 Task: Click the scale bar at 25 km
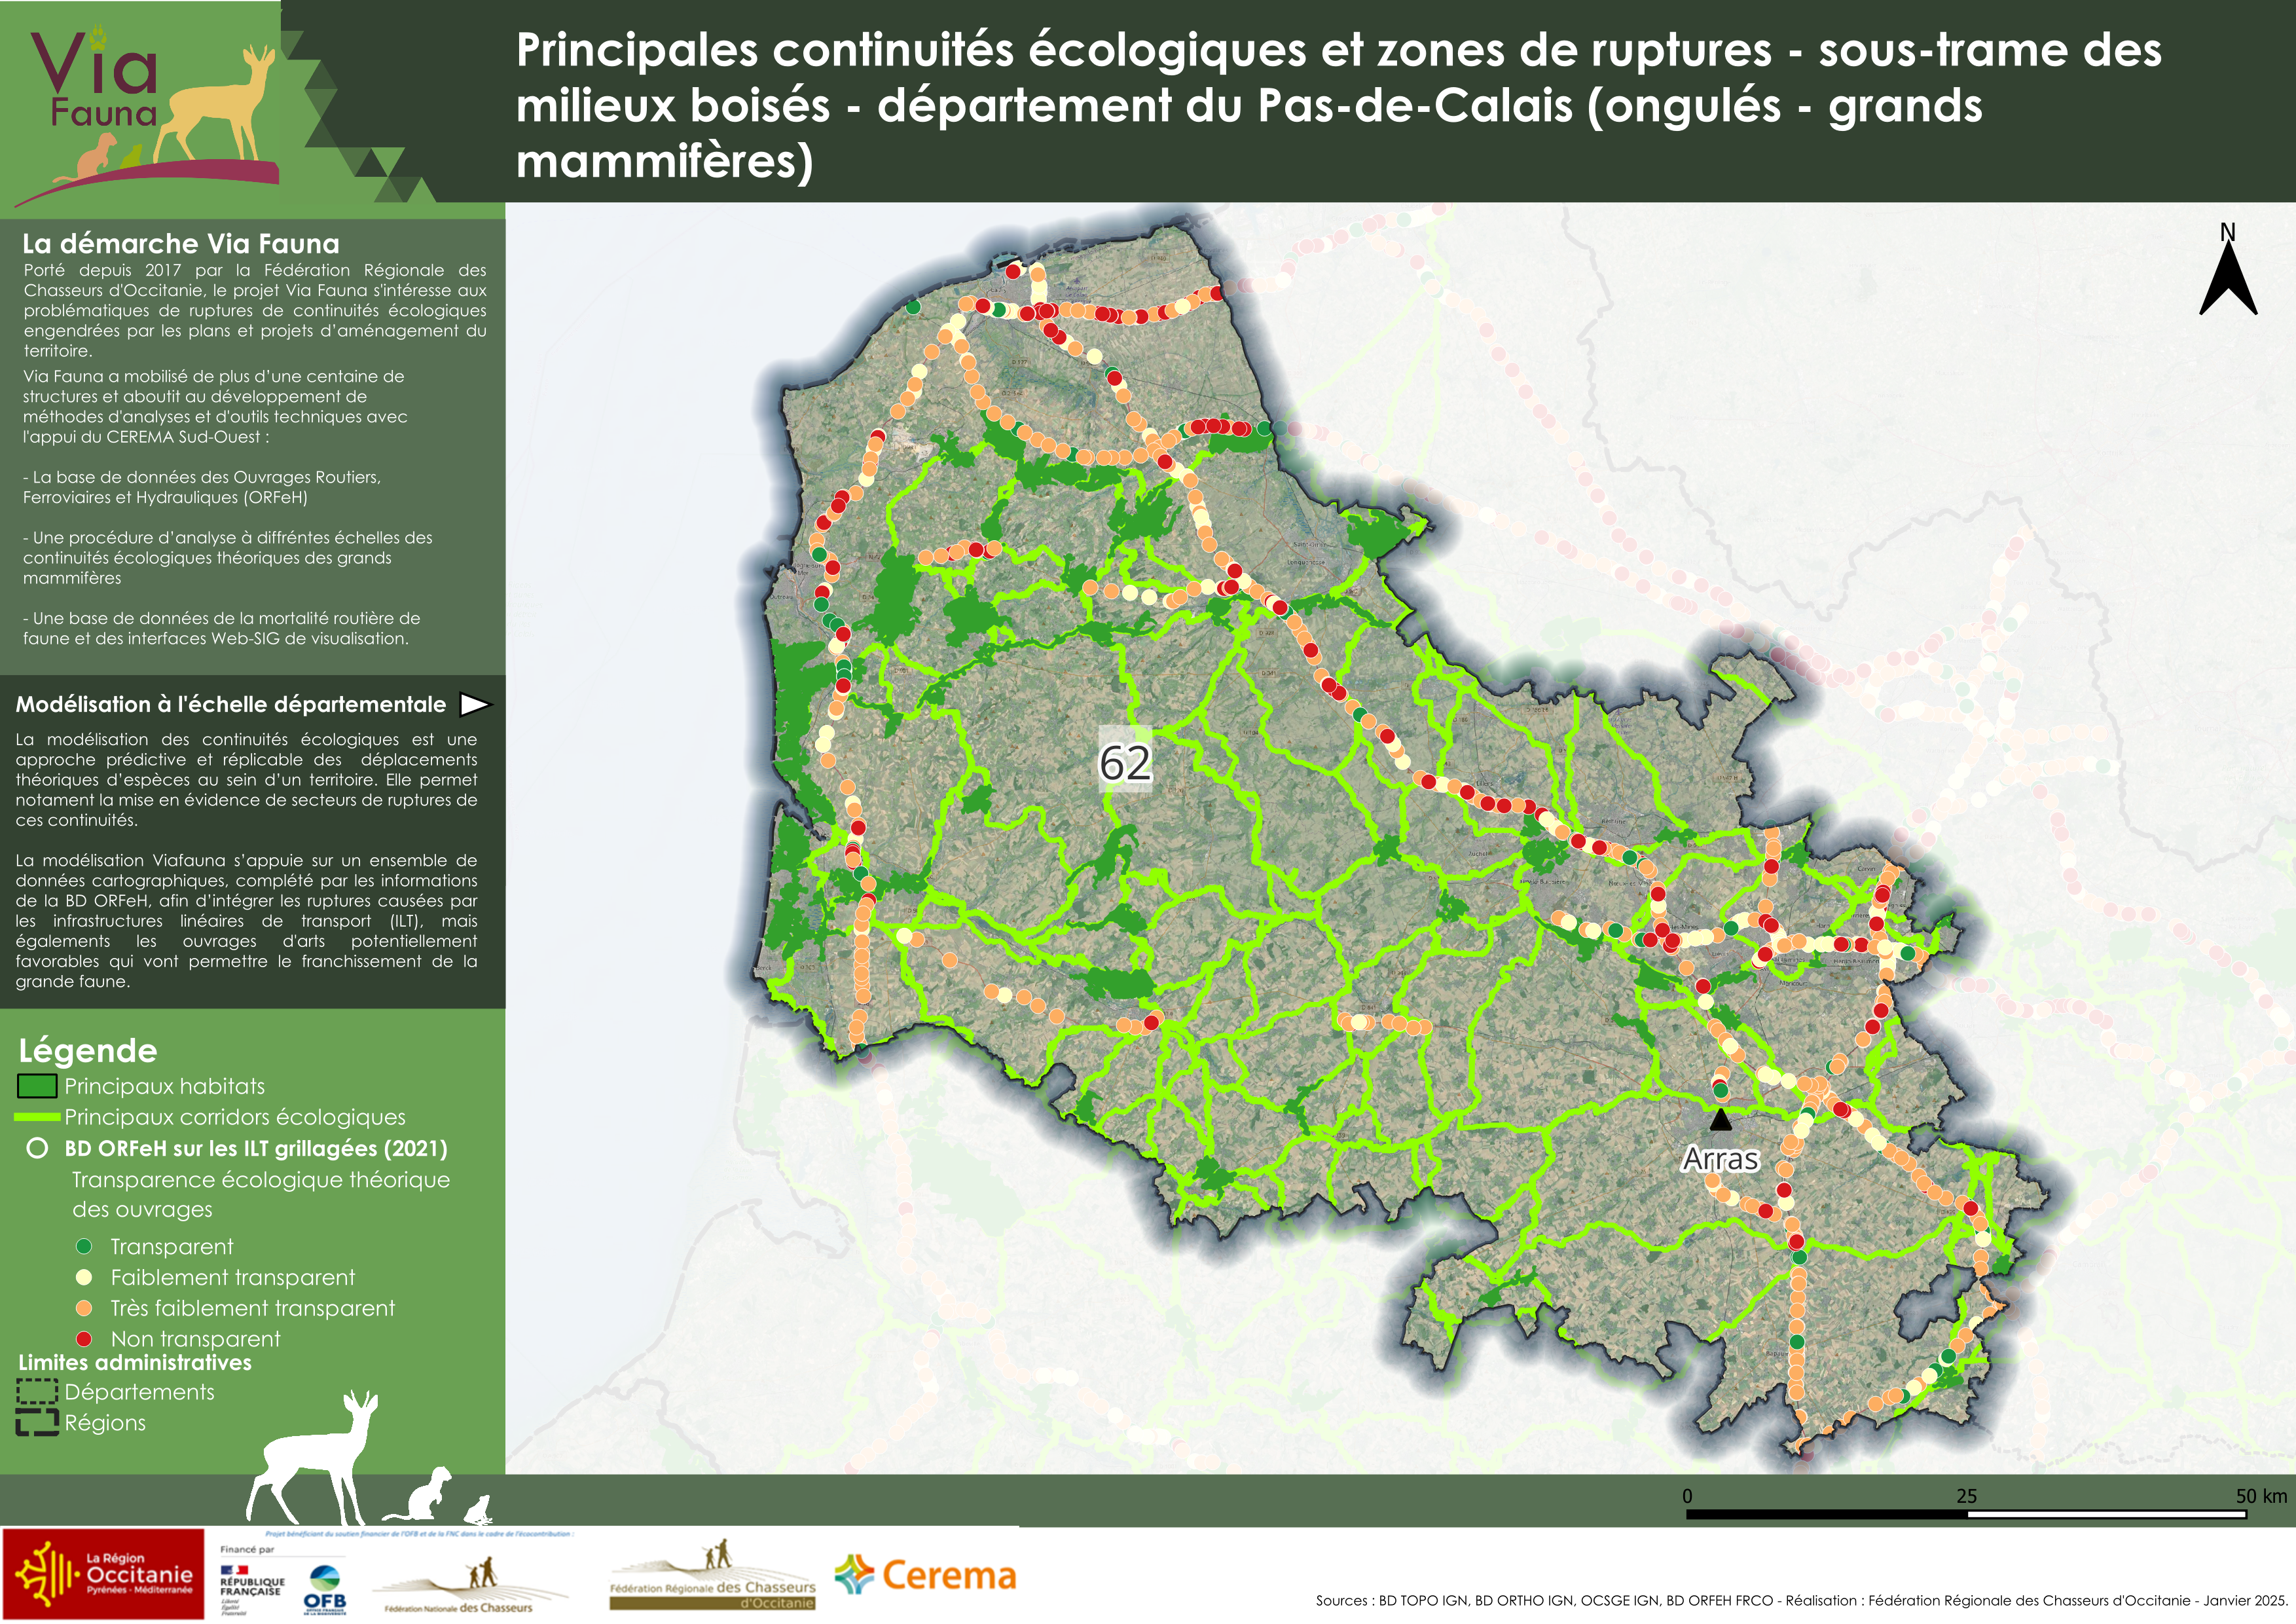click(1967, 1515)
